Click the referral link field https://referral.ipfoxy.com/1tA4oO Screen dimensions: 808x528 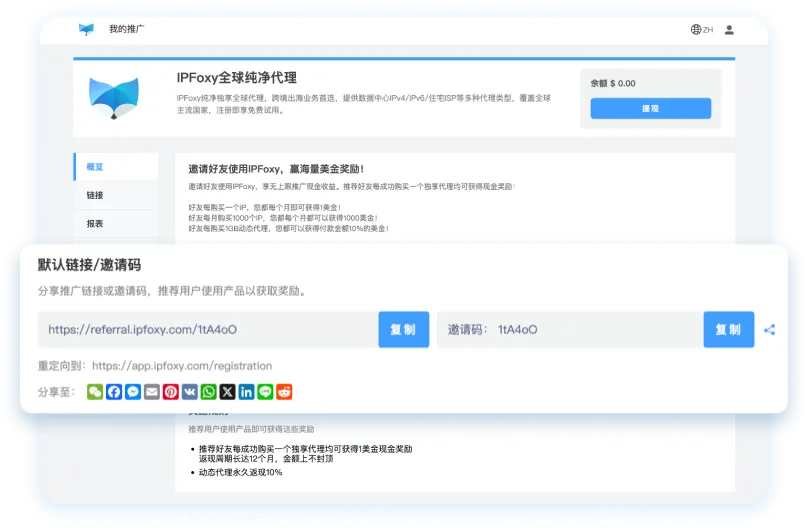coord(208,330)
